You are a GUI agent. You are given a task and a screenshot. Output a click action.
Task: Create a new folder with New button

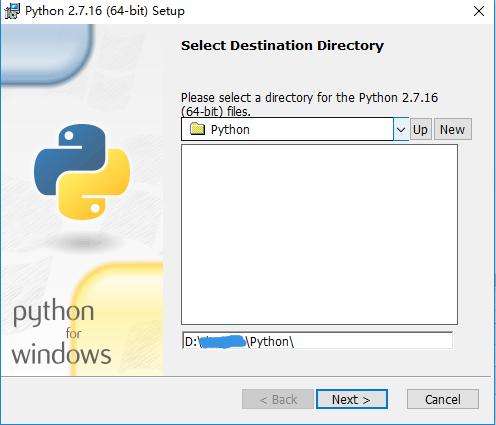tap(453, 129)
